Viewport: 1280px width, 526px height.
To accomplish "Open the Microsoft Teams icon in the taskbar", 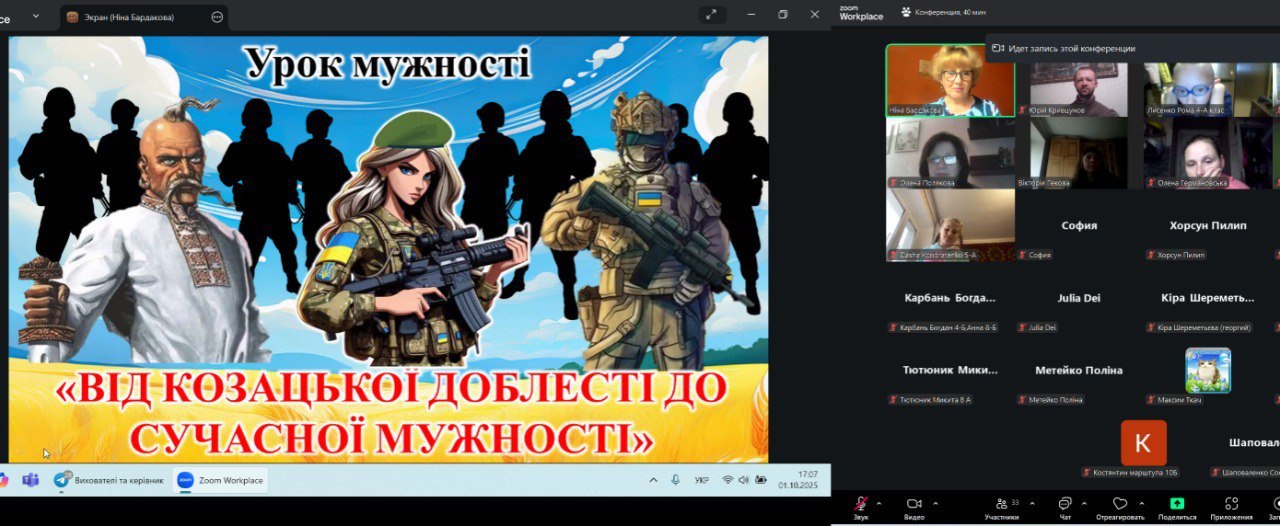I will 30,480.
